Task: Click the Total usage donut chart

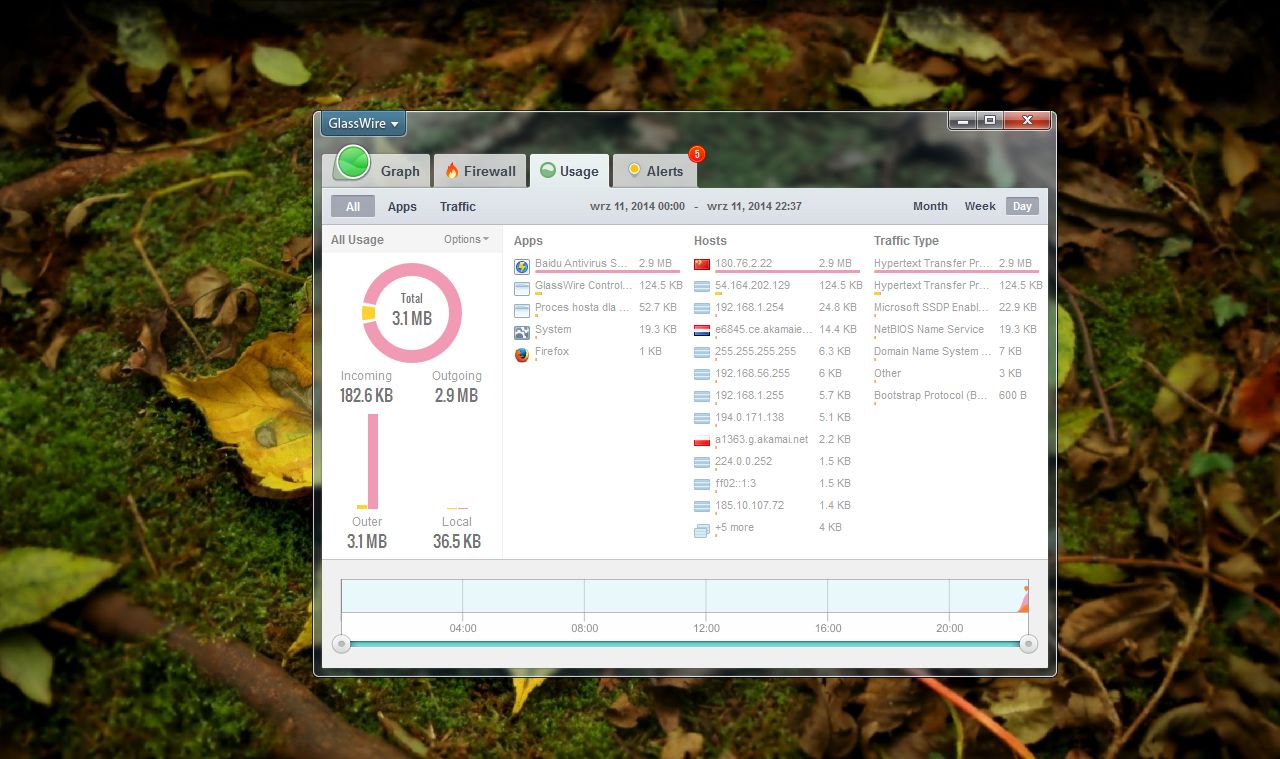Action: coord(411,313)
